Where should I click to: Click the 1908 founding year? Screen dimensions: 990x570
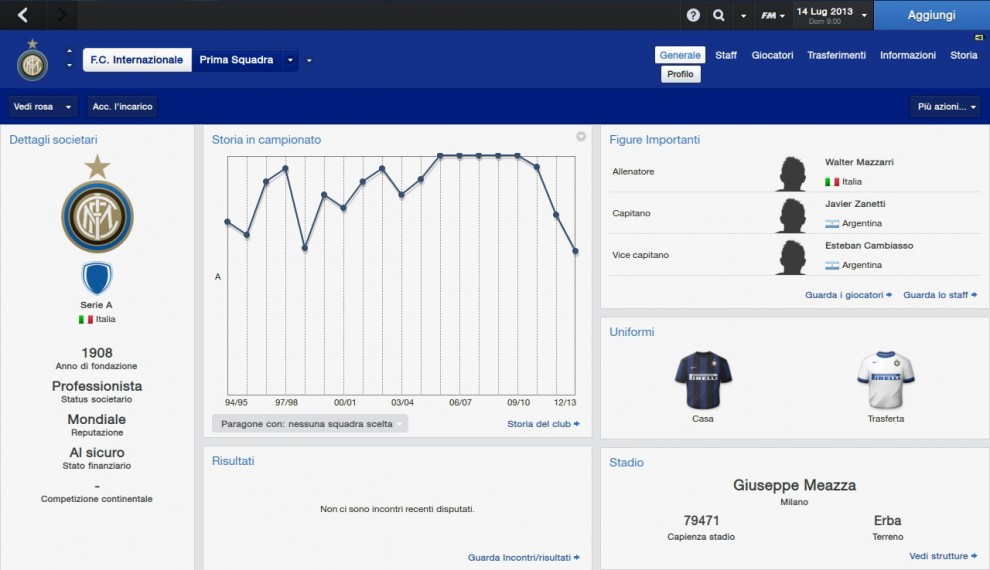point(97,353)
